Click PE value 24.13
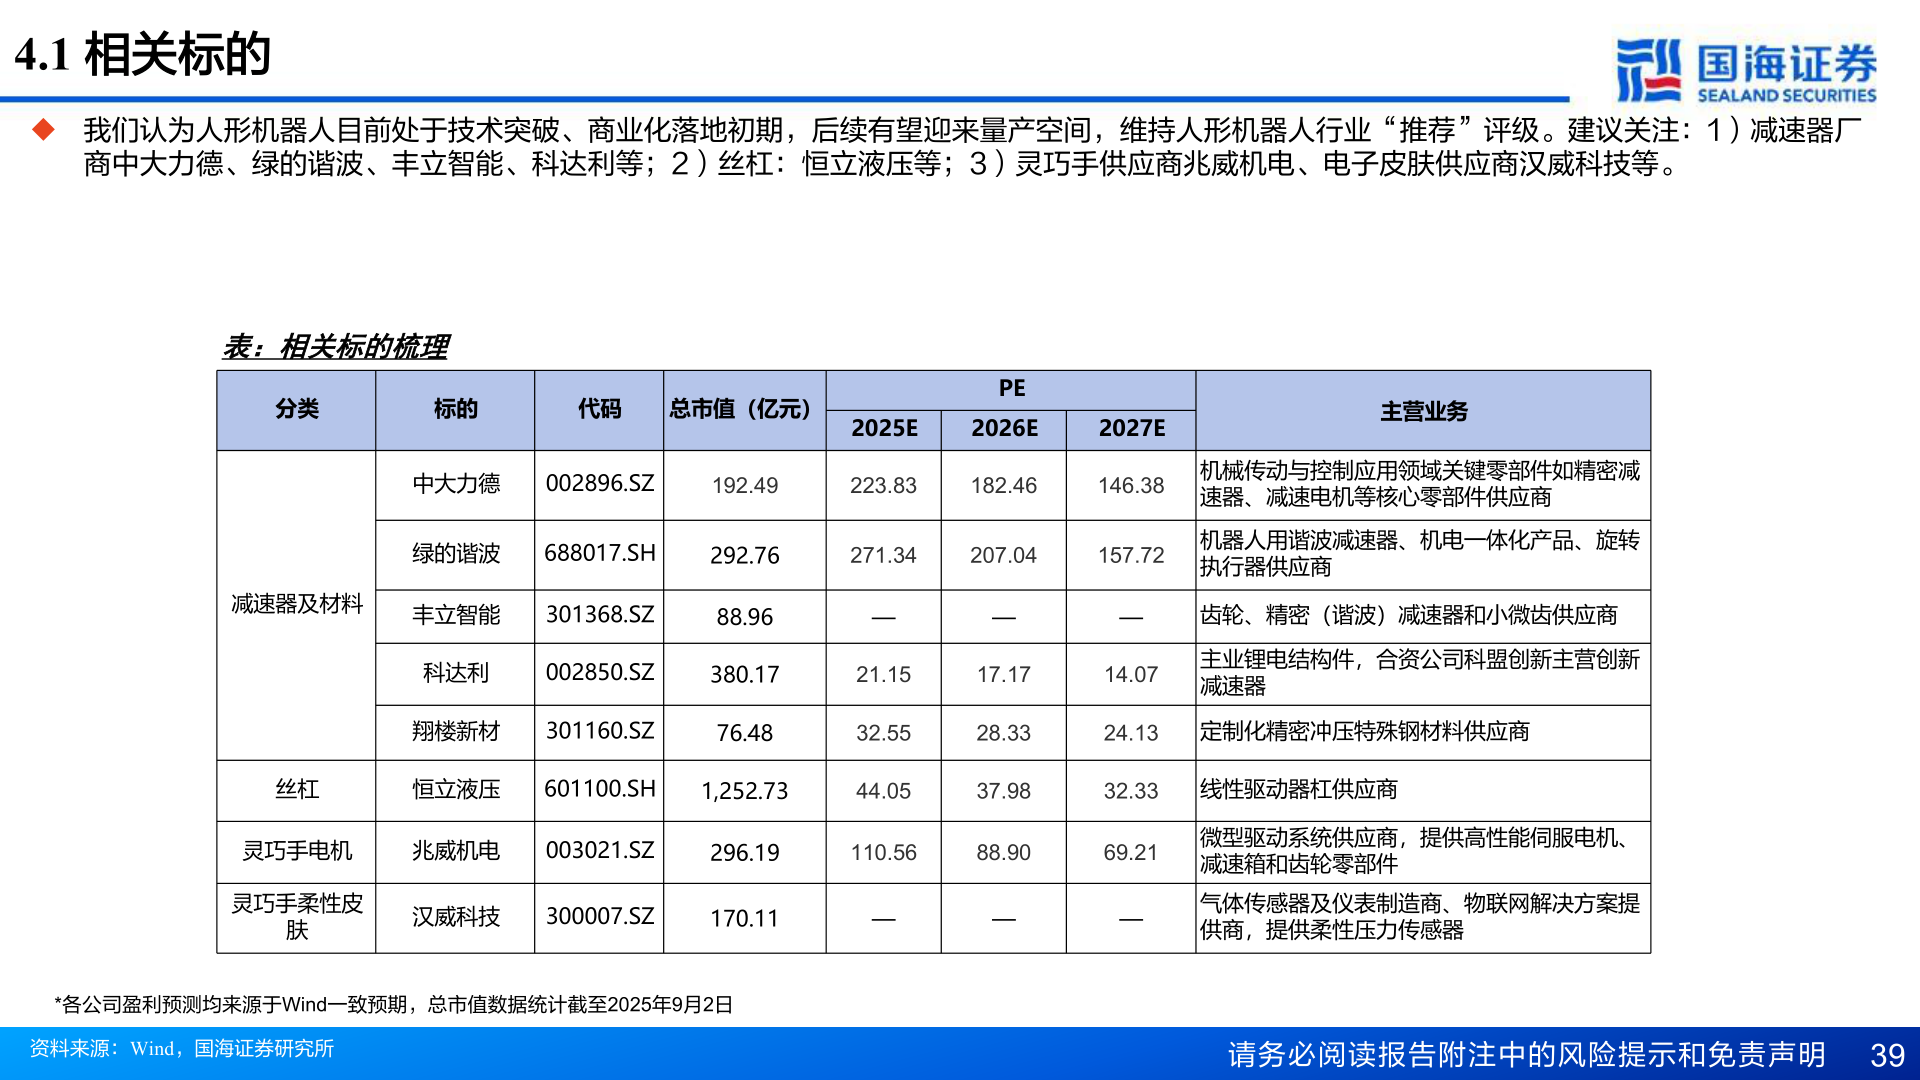 [1131, 734]
